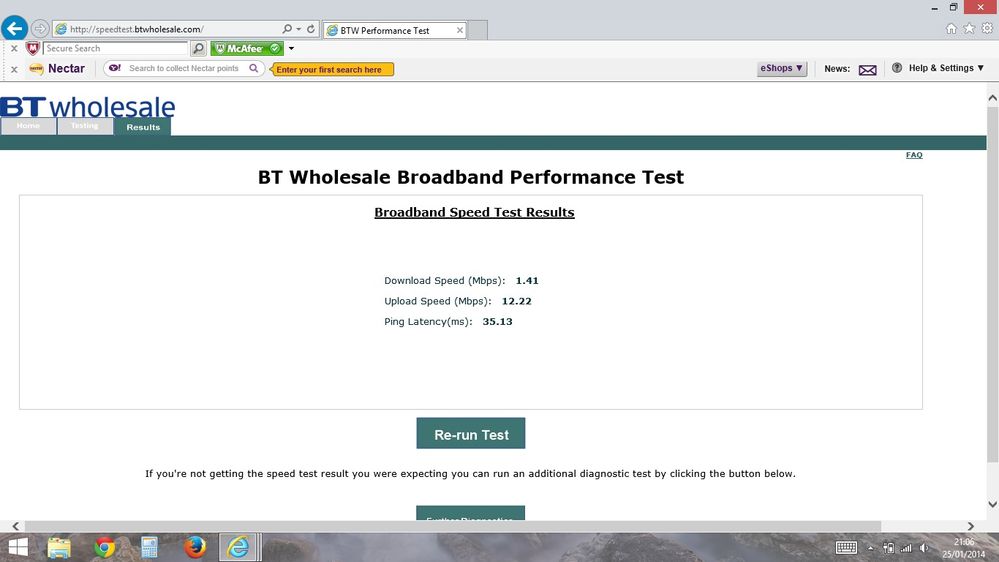
Task: Open Calculator from the taskbar
Action: 149,547
